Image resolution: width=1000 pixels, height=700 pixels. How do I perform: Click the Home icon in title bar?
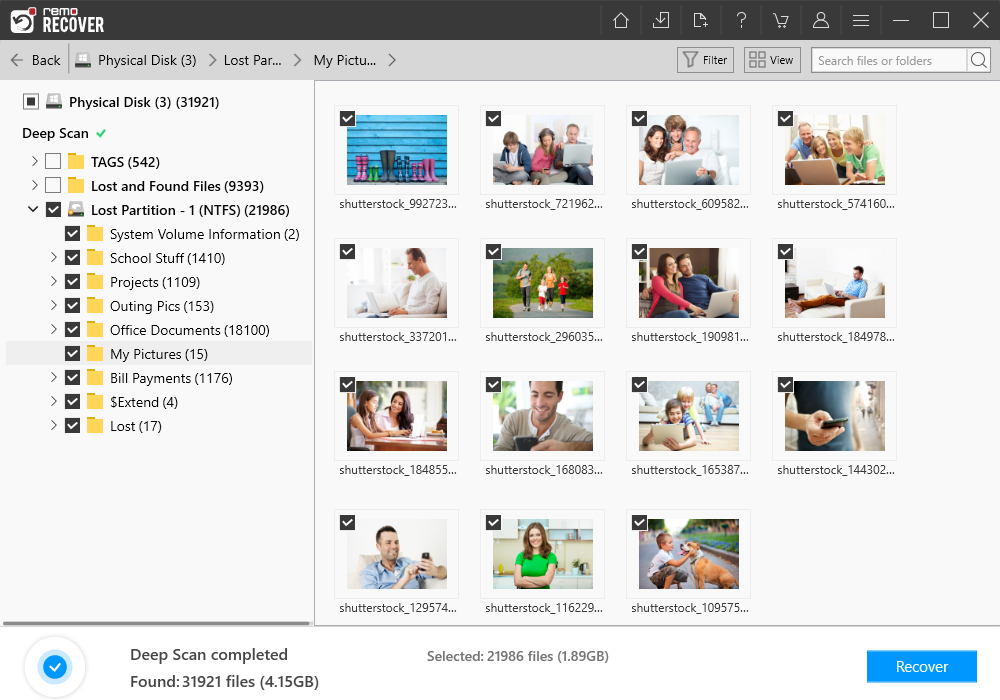(621, 20)
